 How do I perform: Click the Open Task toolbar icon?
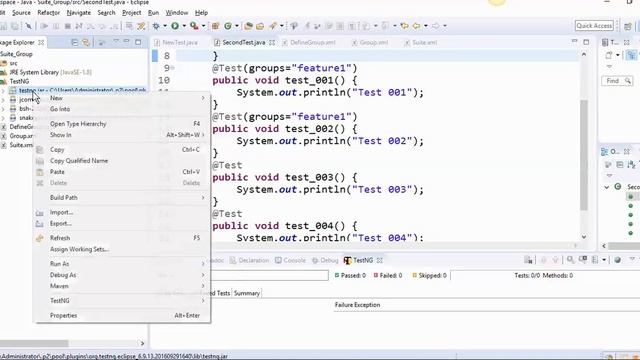260,26
